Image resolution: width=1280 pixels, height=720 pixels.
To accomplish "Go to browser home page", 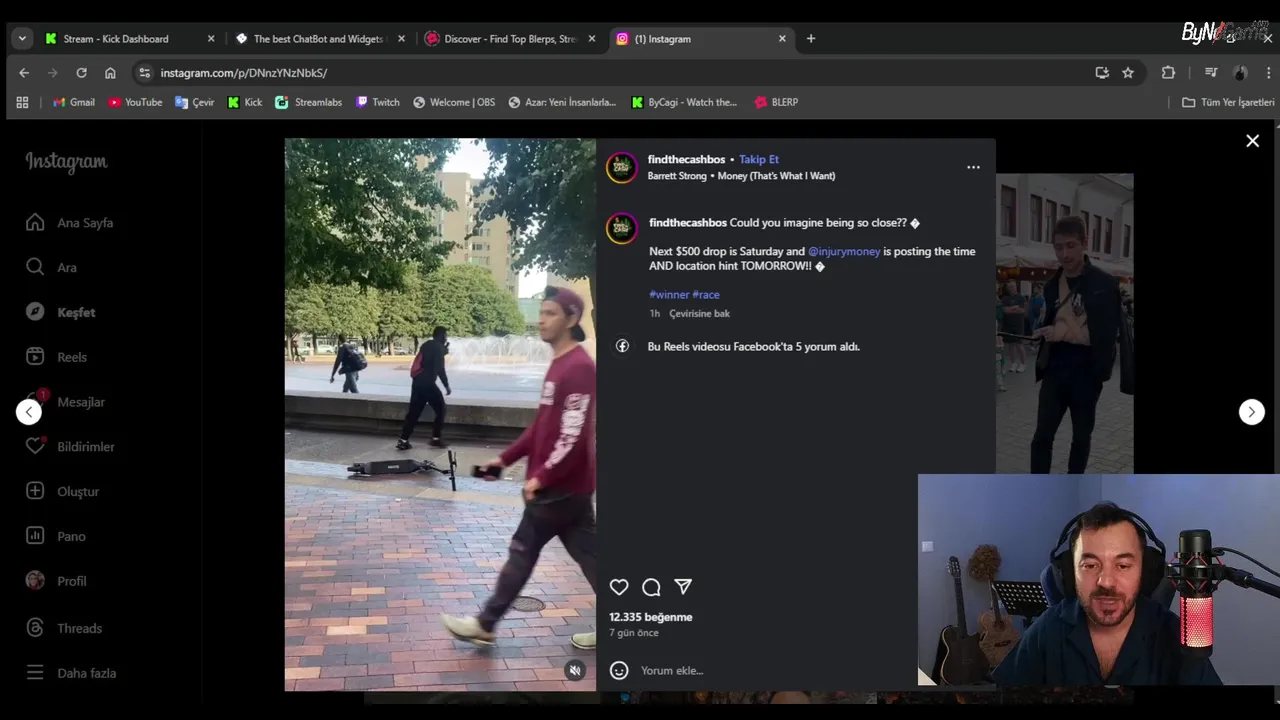I will (110, 73).
